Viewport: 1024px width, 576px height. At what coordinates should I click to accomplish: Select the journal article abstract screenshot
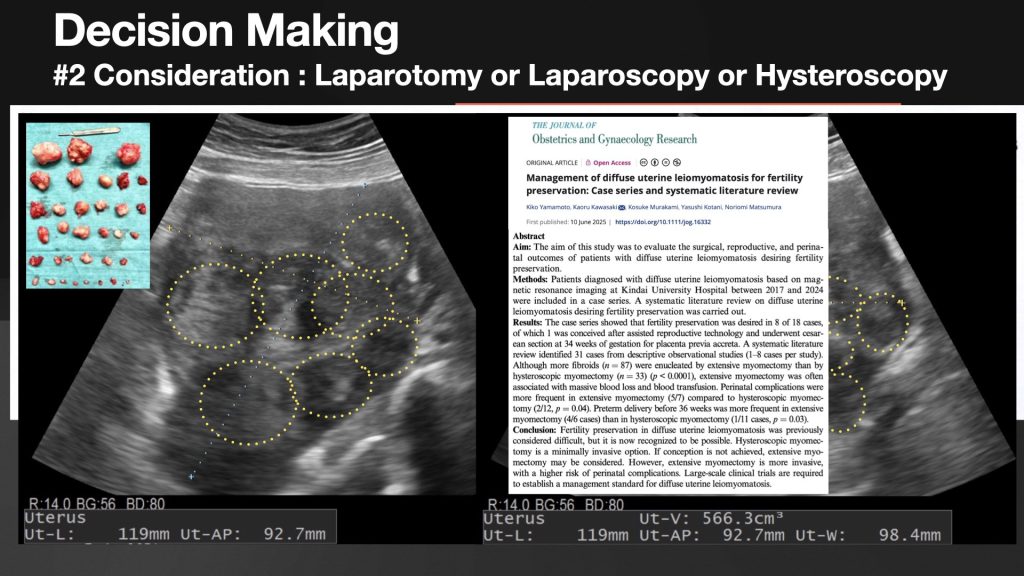[x=668, y=305]
